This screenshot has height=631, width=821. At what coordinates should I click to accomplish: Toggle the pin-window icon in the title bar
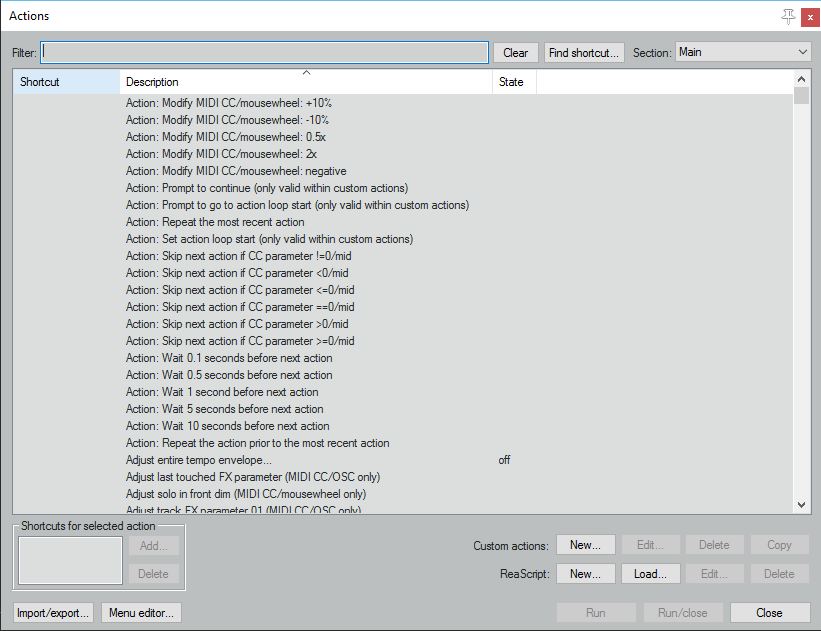click(787, 16)
